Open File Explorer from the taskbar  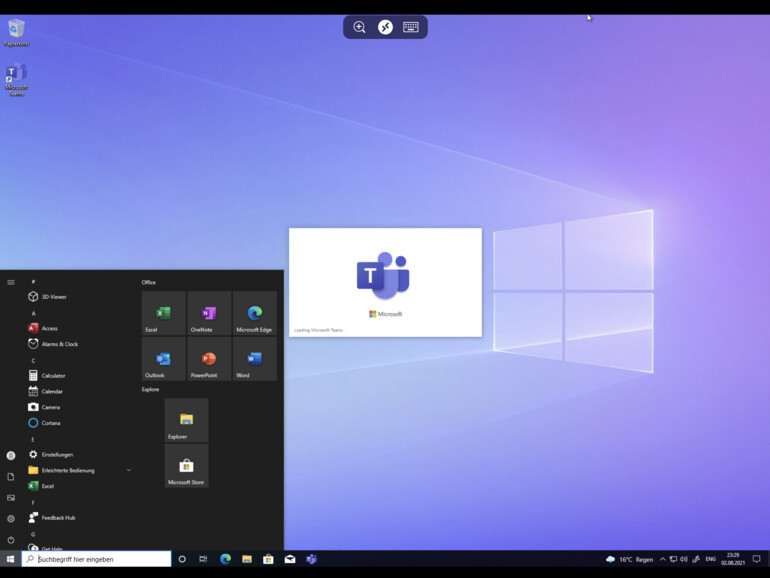coord(247,559)
